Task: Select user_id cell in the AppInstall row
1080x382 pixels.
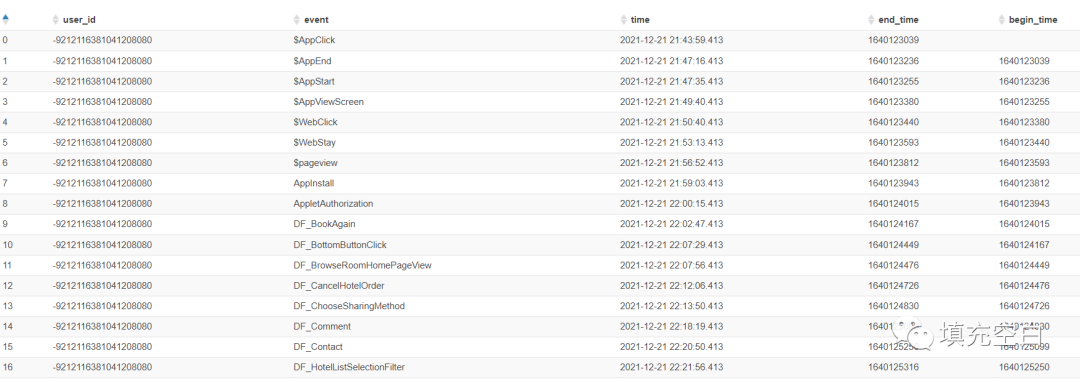Action: click(x=102, y=183)
